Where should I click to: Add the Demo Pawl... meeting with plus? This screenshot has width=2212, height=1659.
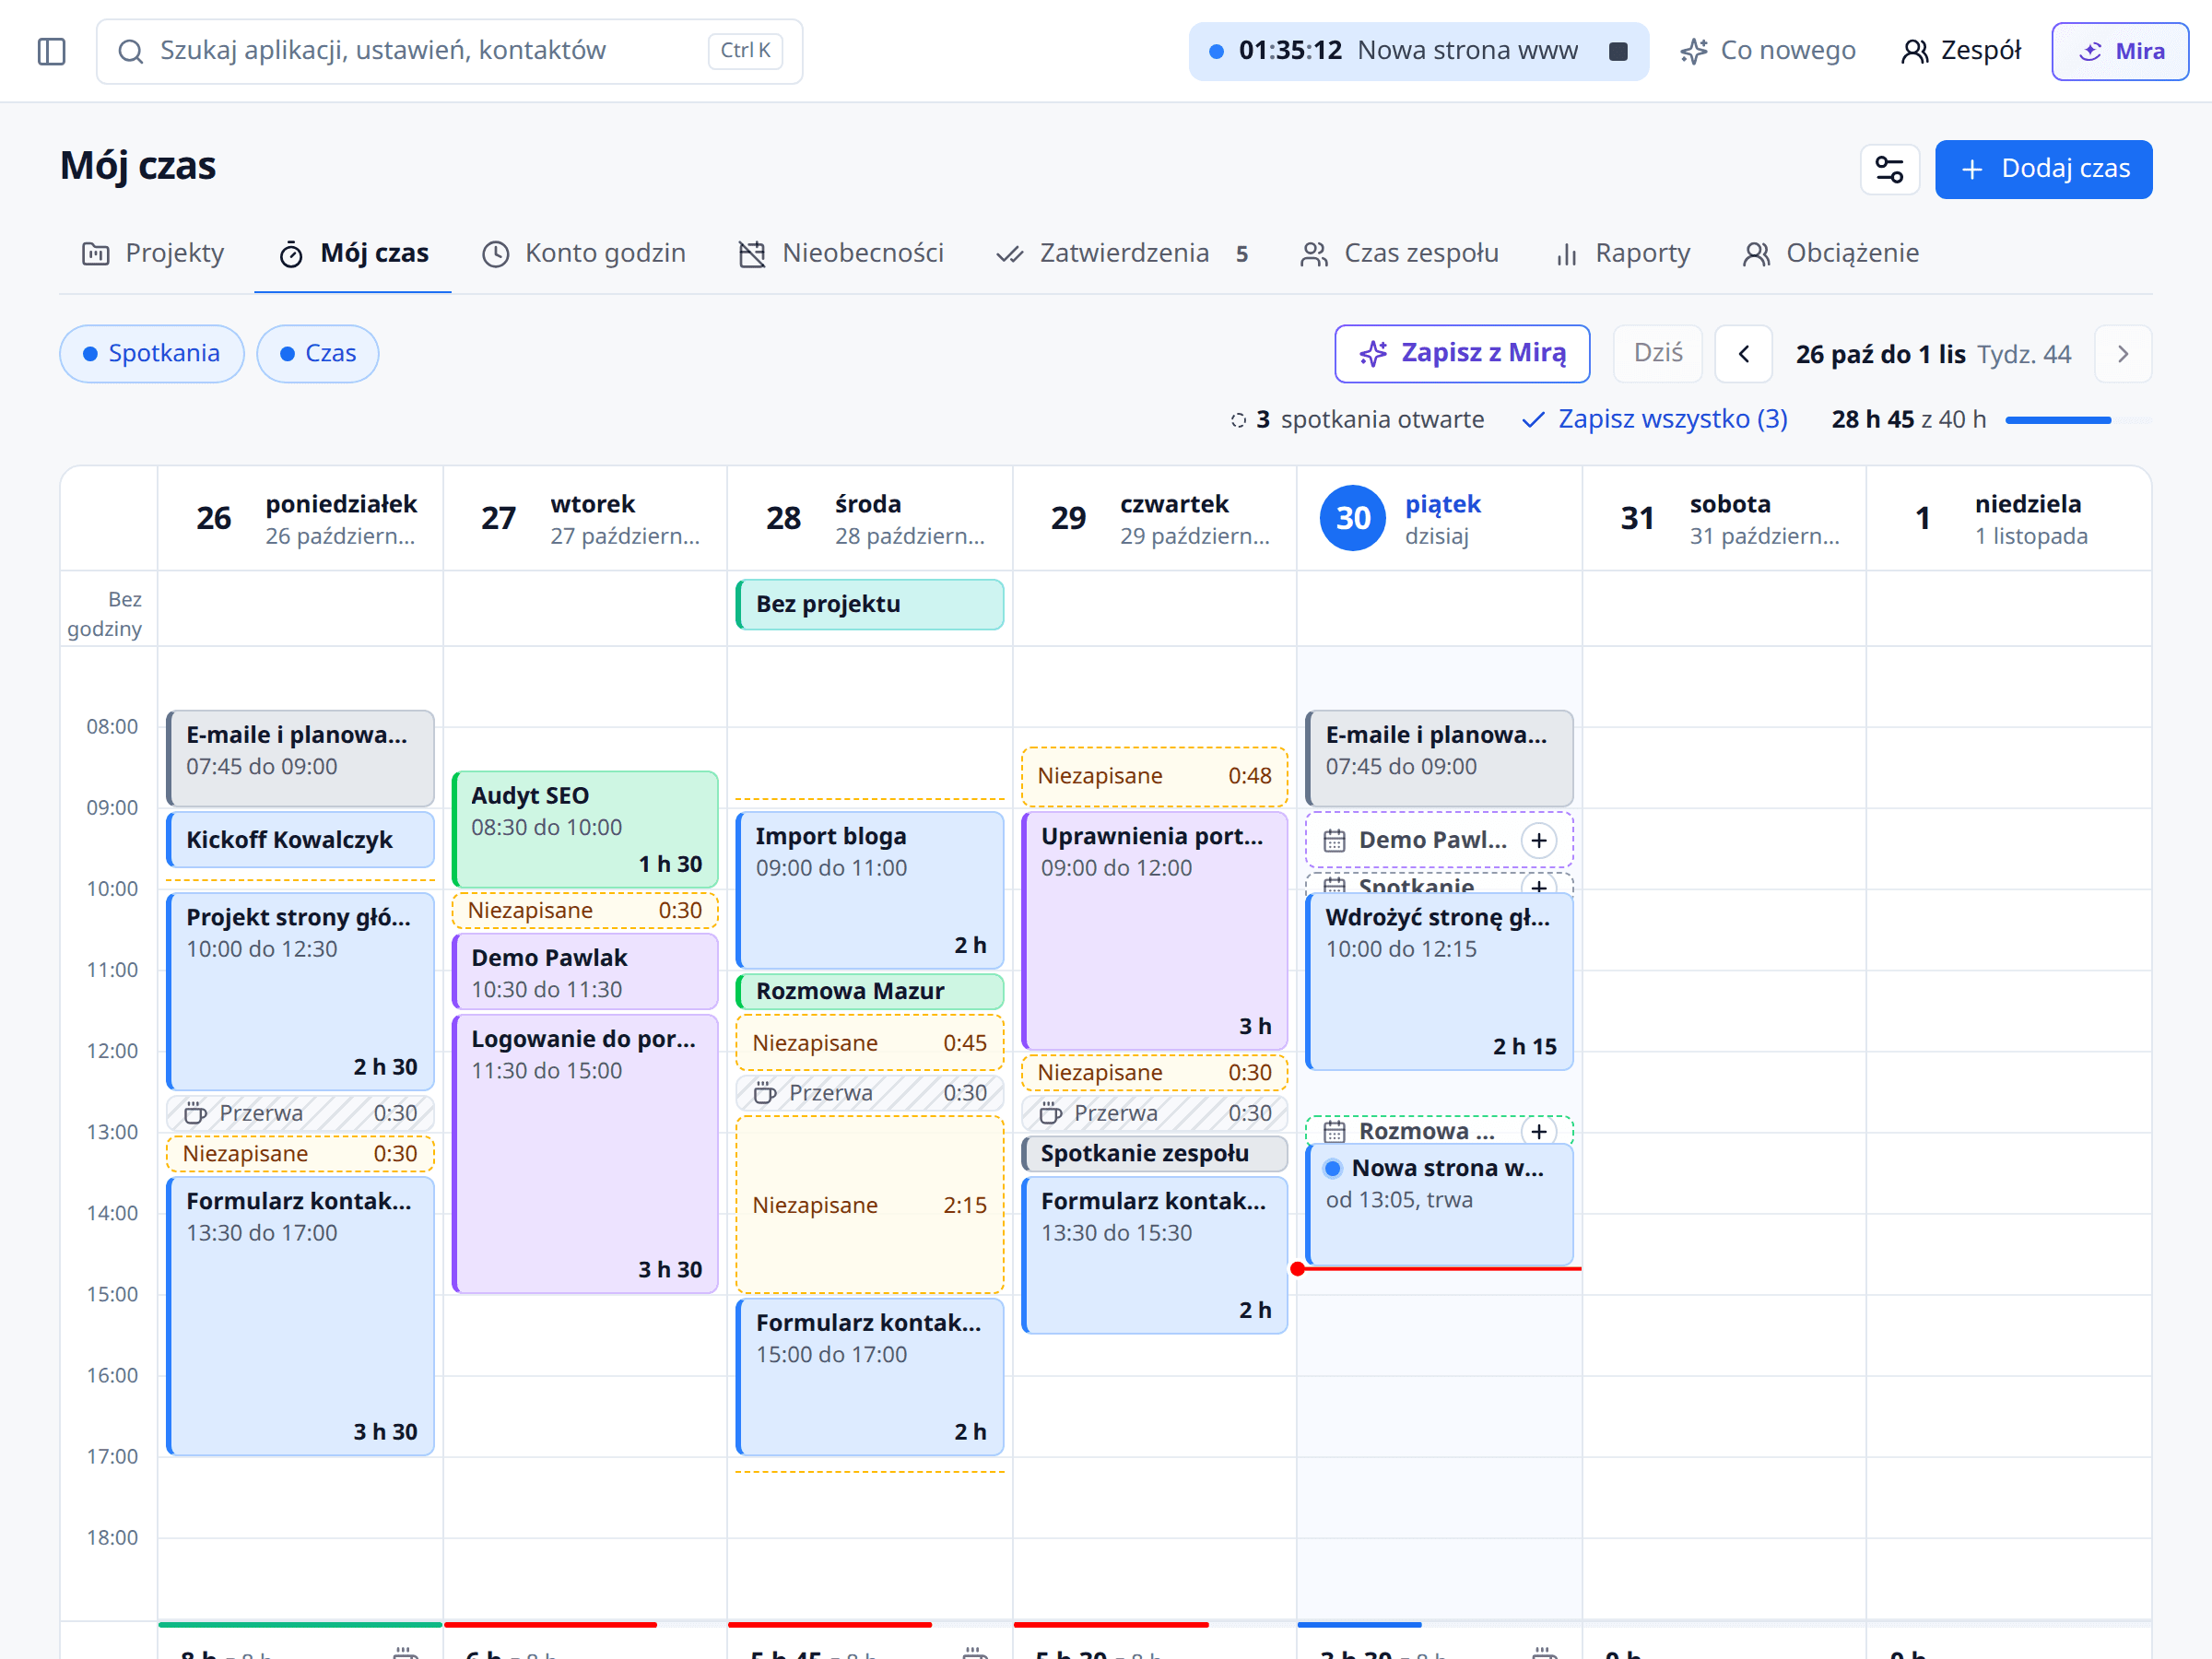(x=1538, y=840)
